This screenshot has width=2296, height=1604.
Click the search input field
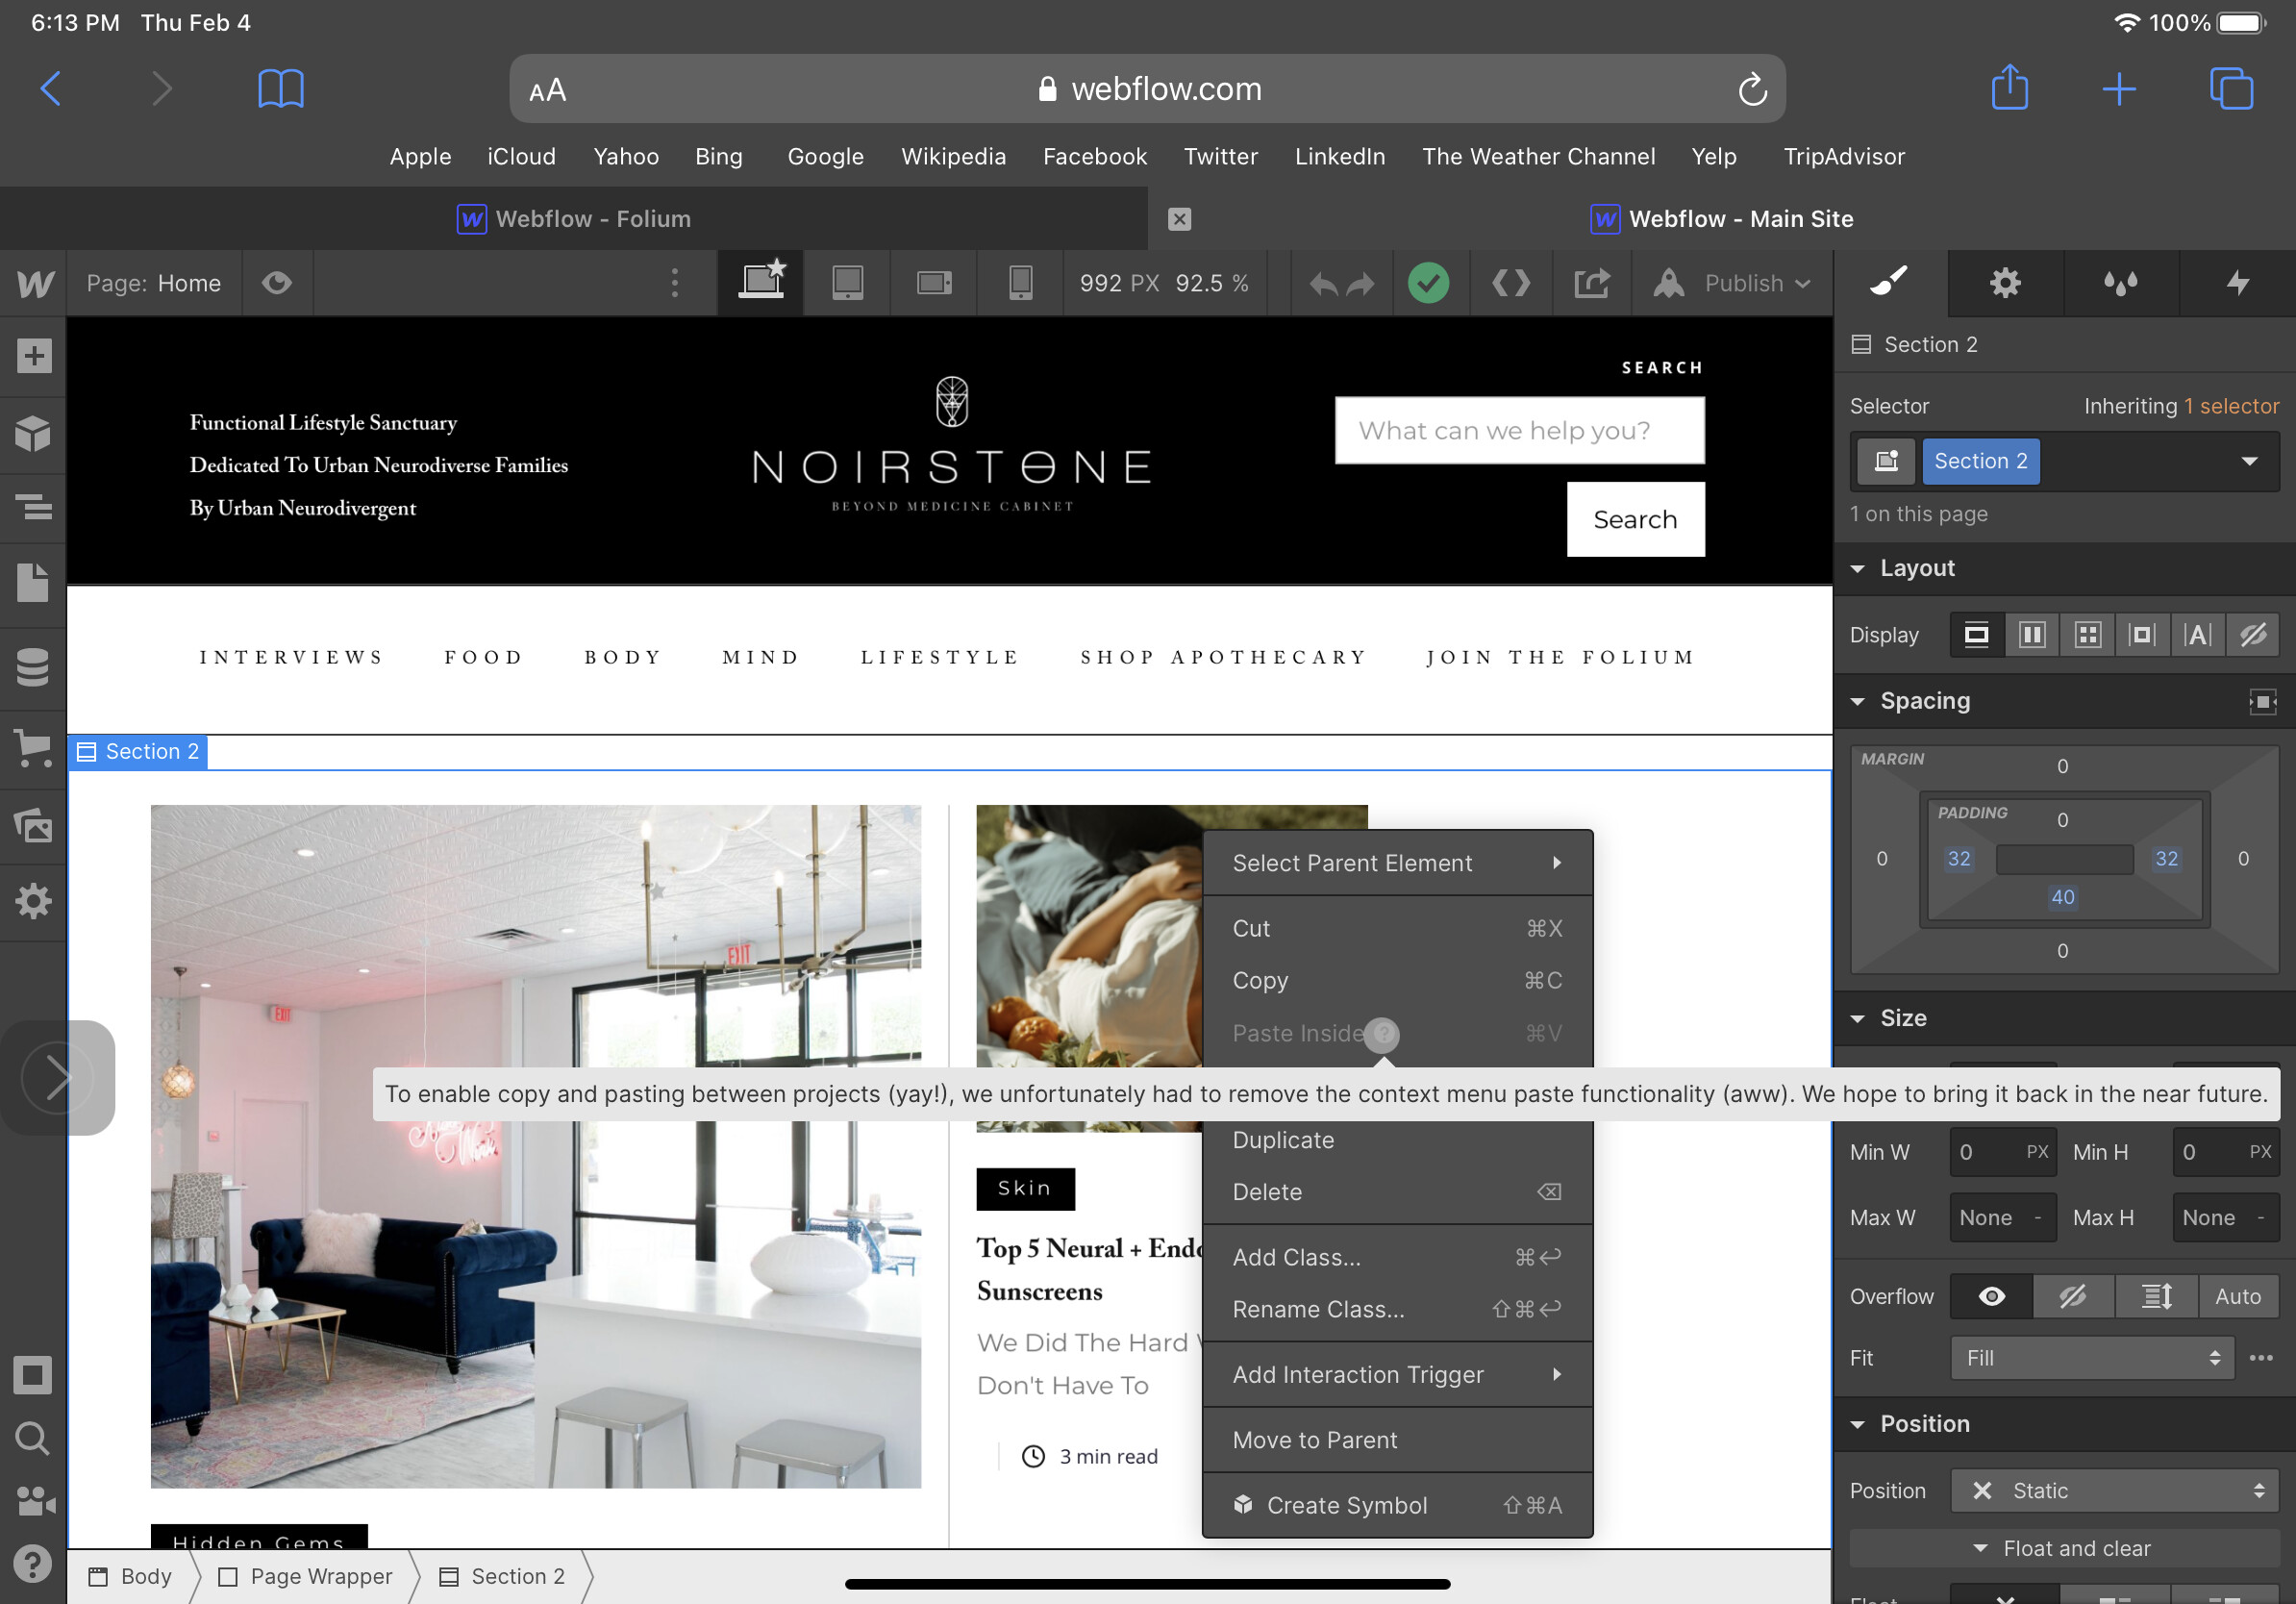(1519, 430)
